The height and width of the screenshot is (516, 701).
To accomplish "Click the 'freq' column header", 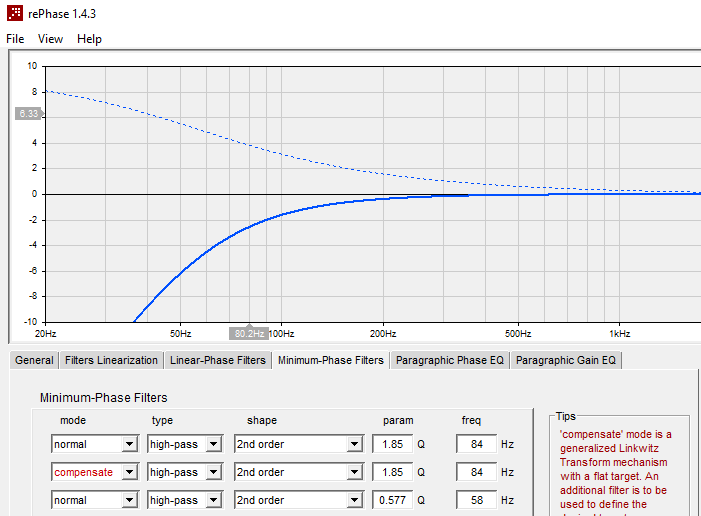I will 471,420.
